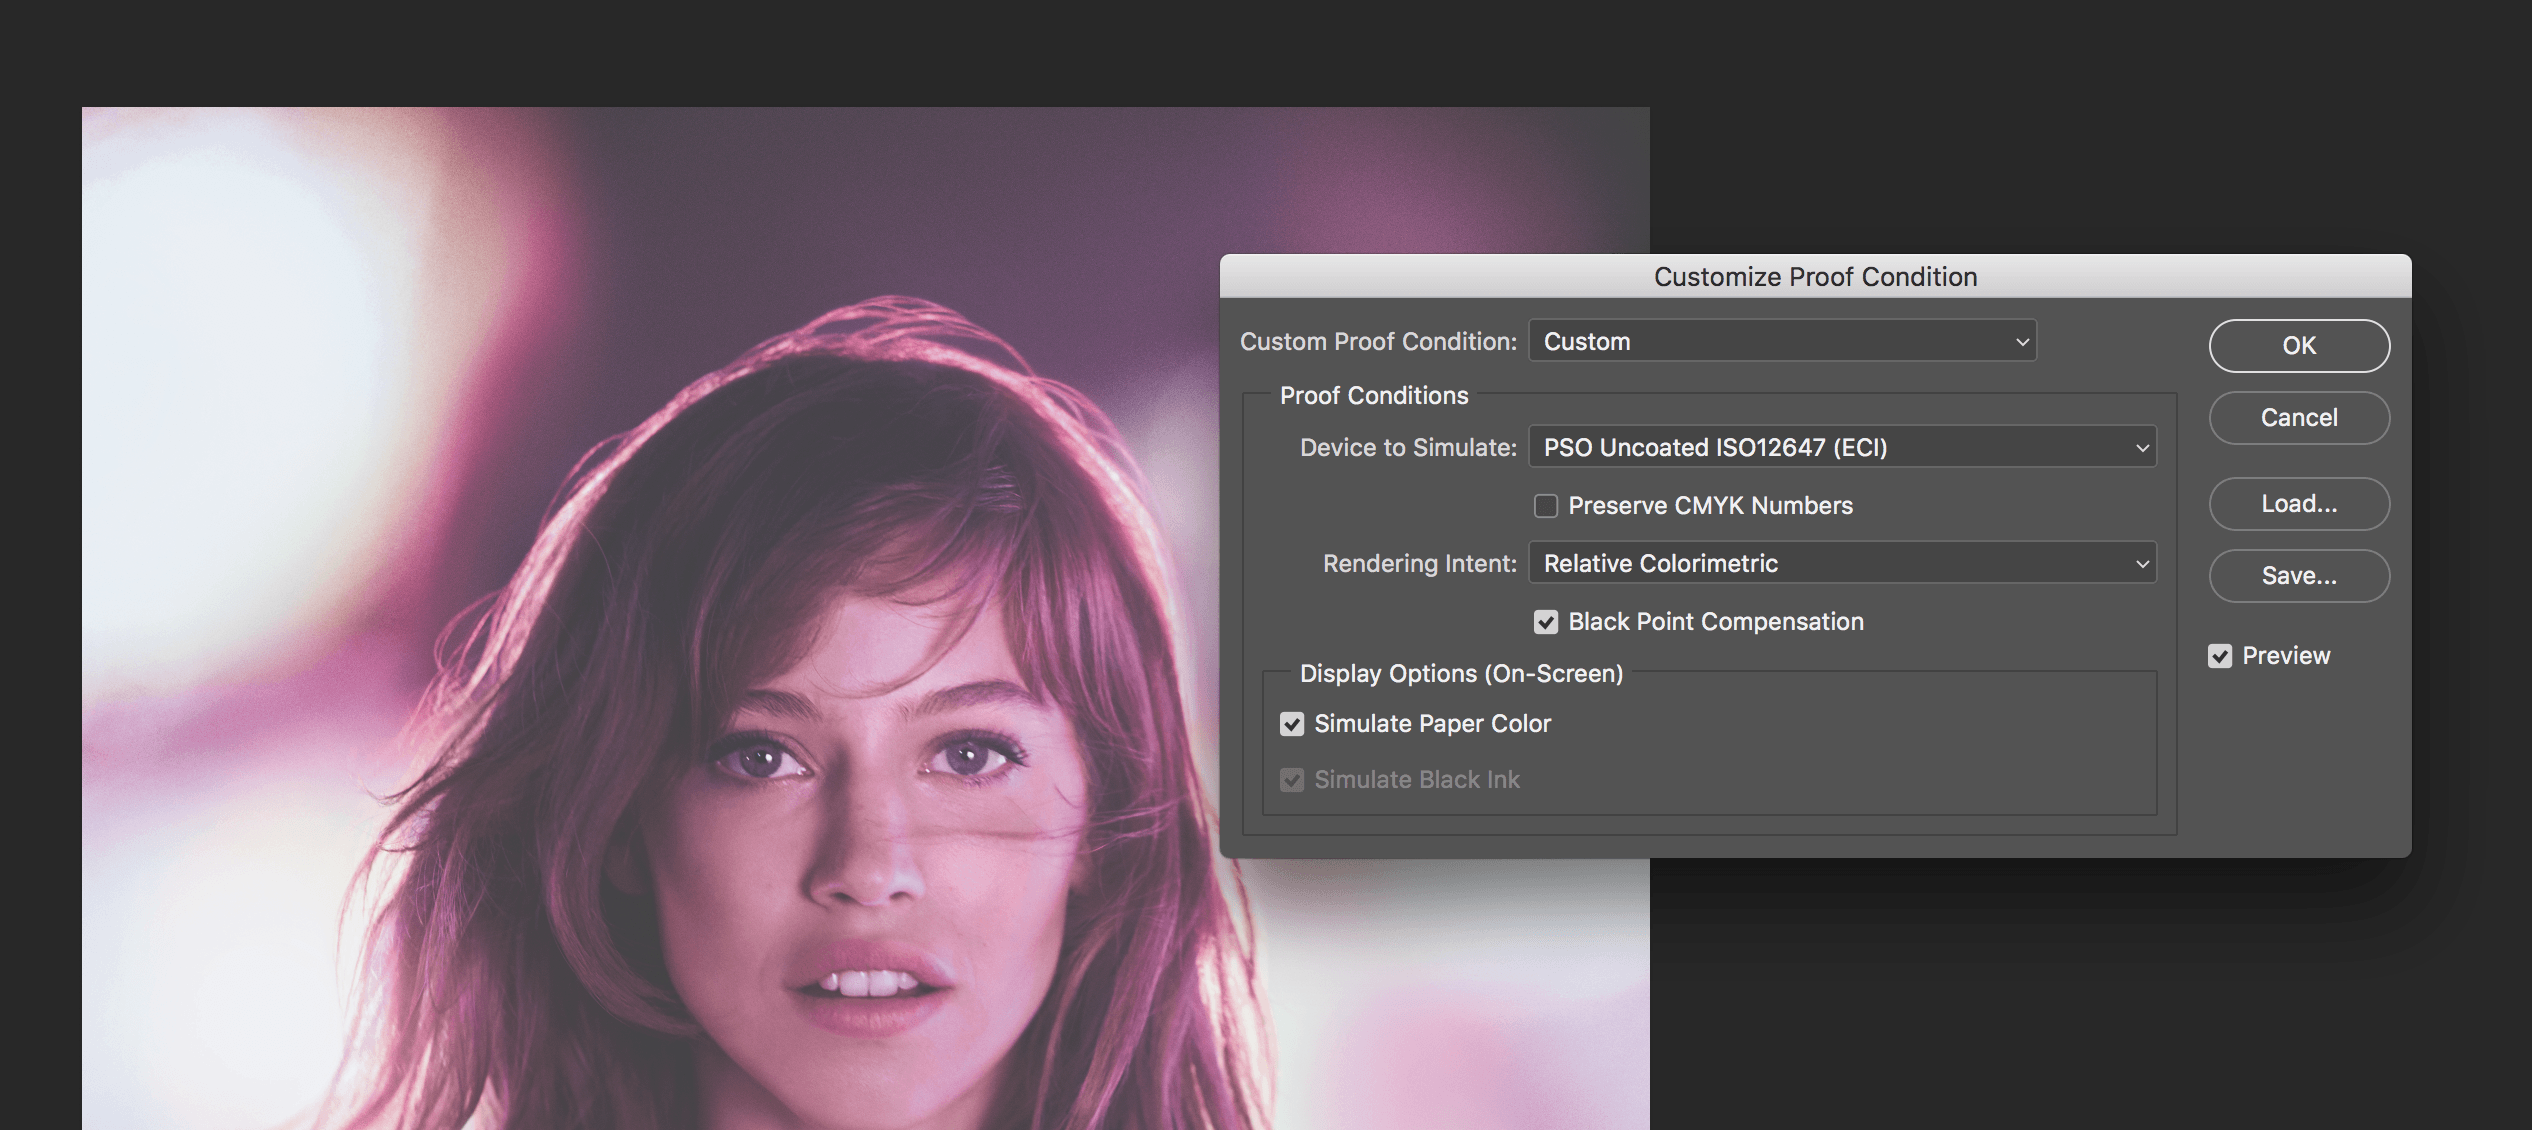Viewport: 2532px width, 1130px height.
Task: Click the checkmark in the Preview checkbox
Action: click(2220, 655)
